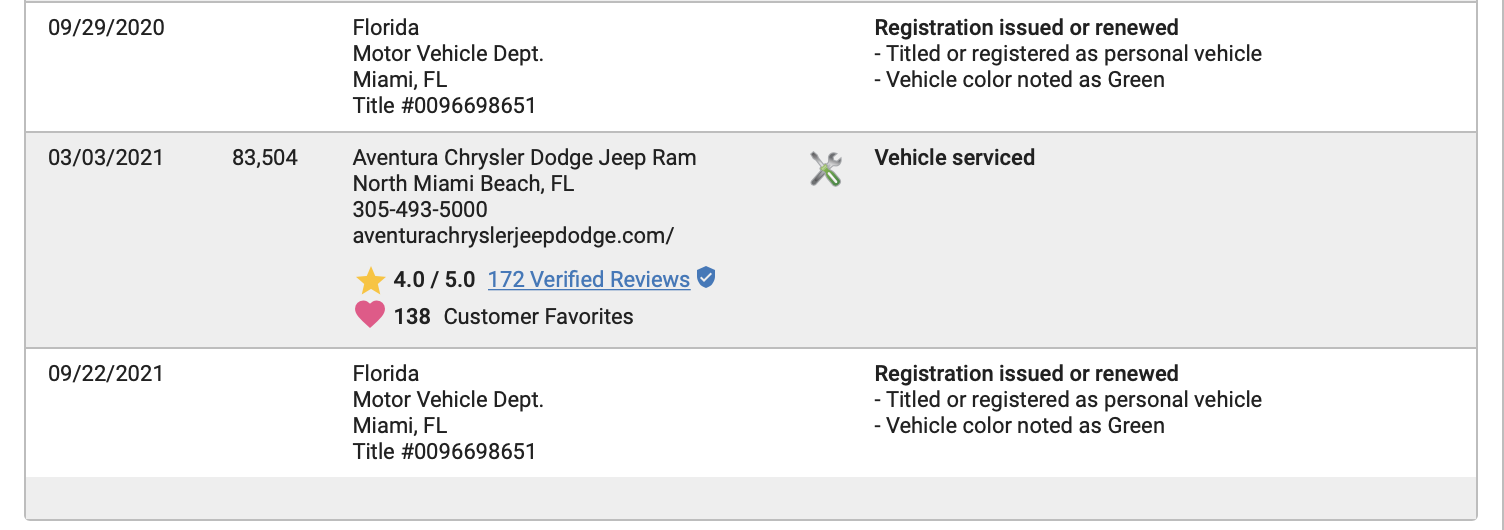Click the wrench service icon
This screenshot has height=530, width=1504.
tap(825, 169)
